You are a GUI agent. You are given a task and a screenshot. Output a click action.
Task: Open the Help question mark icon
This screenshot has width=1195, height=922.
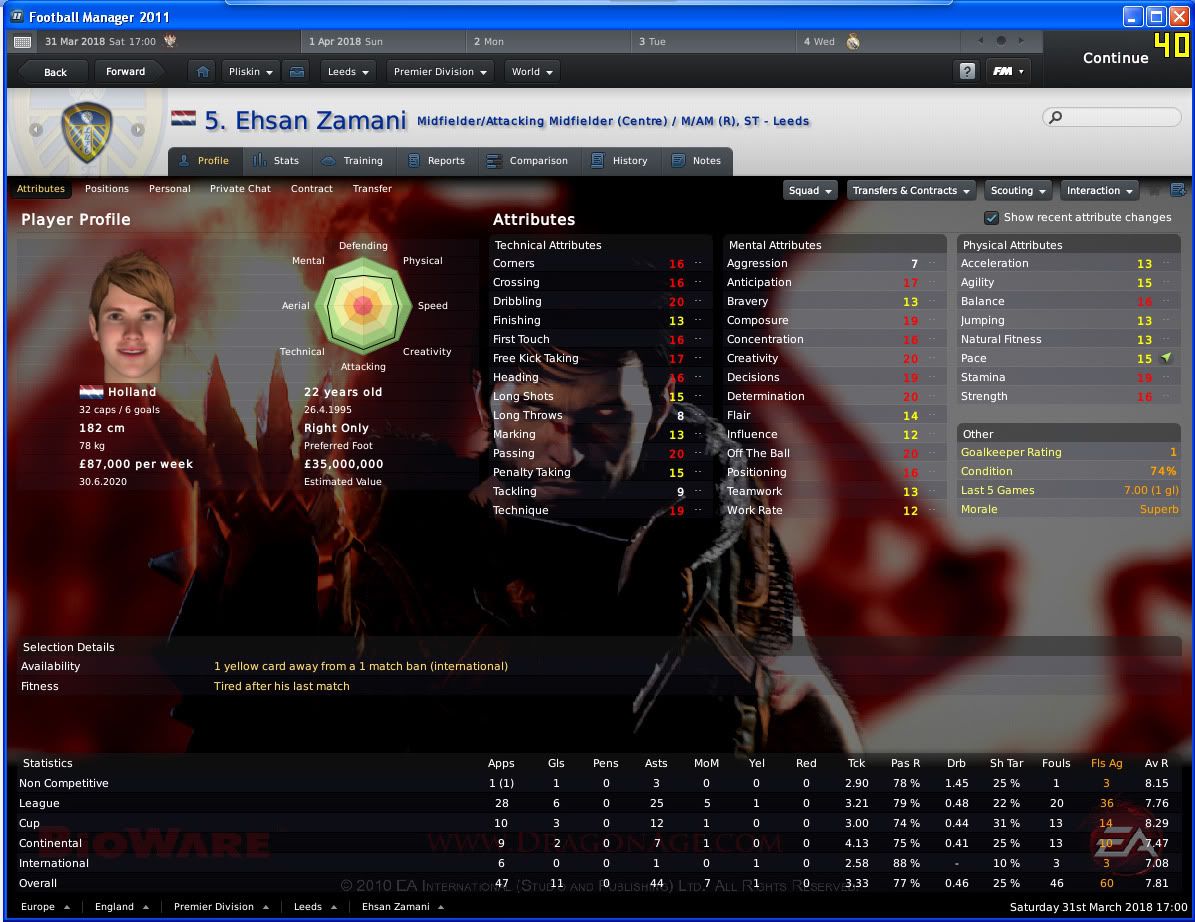pos(967,72)
